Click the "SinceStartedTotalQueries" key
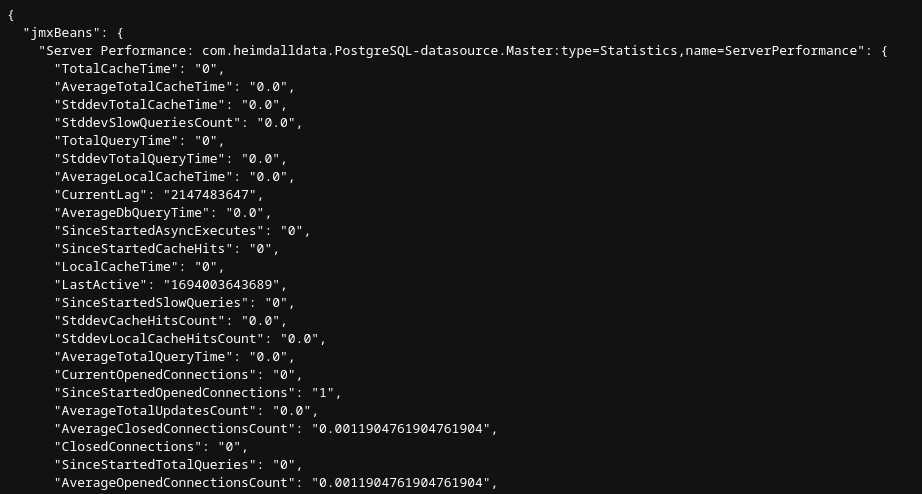Image resolution: width=922 pixels, height=494 pixels. [x=155, y=464]
